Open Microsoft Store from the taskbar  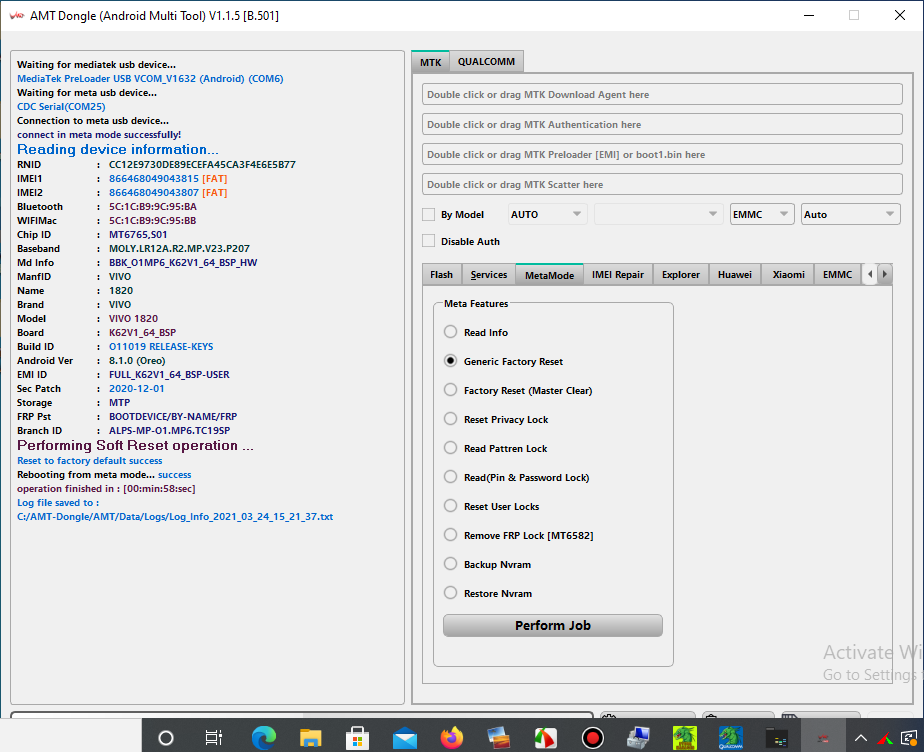(x=357, y=737)
